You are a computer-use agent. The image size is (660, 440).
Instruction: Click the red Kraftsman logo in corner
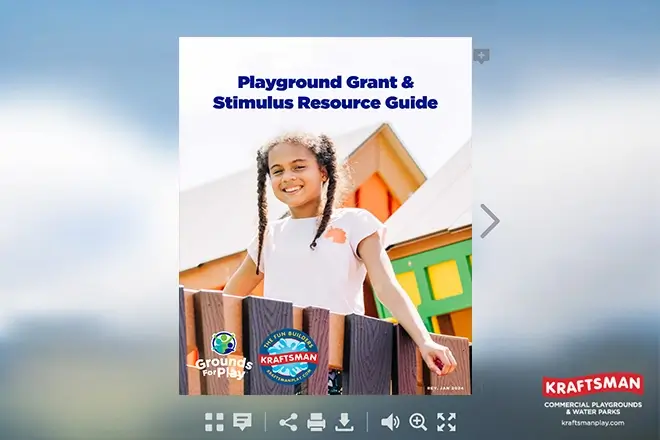click(593, 386)
